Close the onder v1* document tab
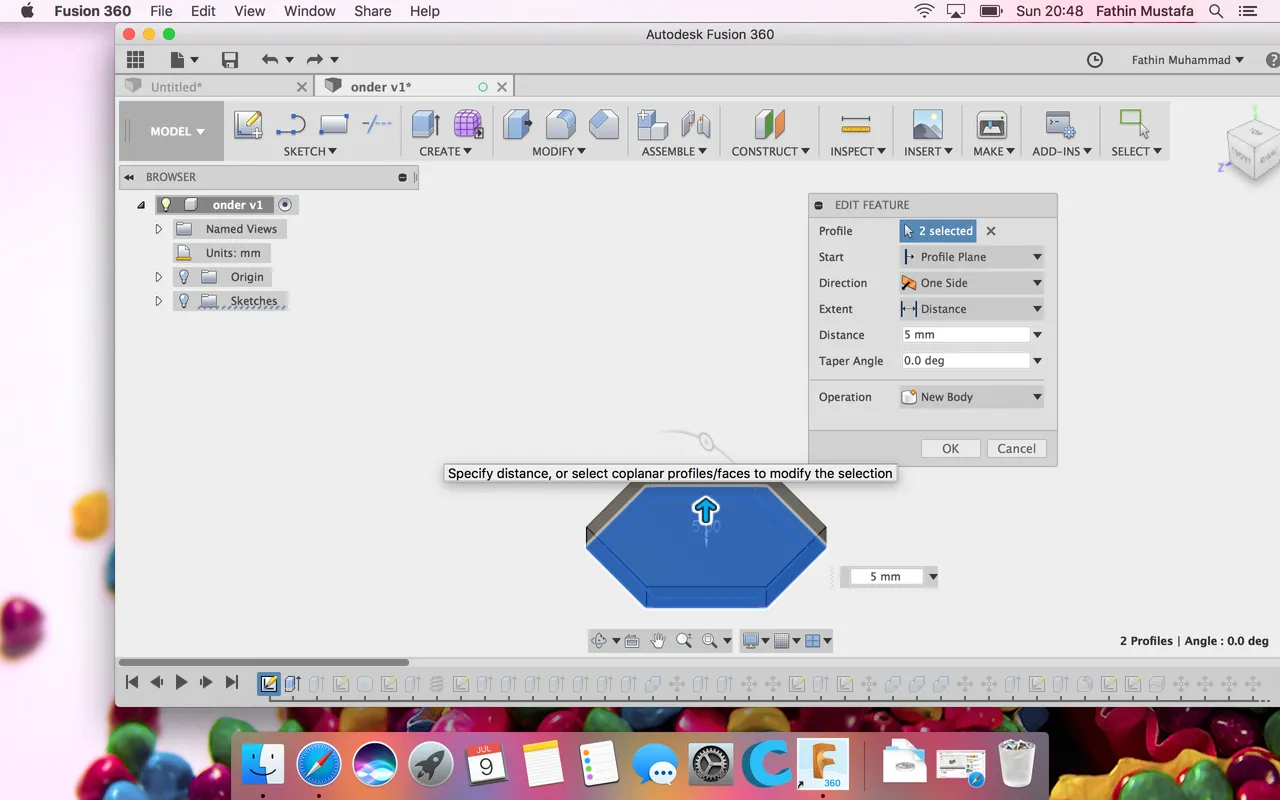 [x=502, y=87]
